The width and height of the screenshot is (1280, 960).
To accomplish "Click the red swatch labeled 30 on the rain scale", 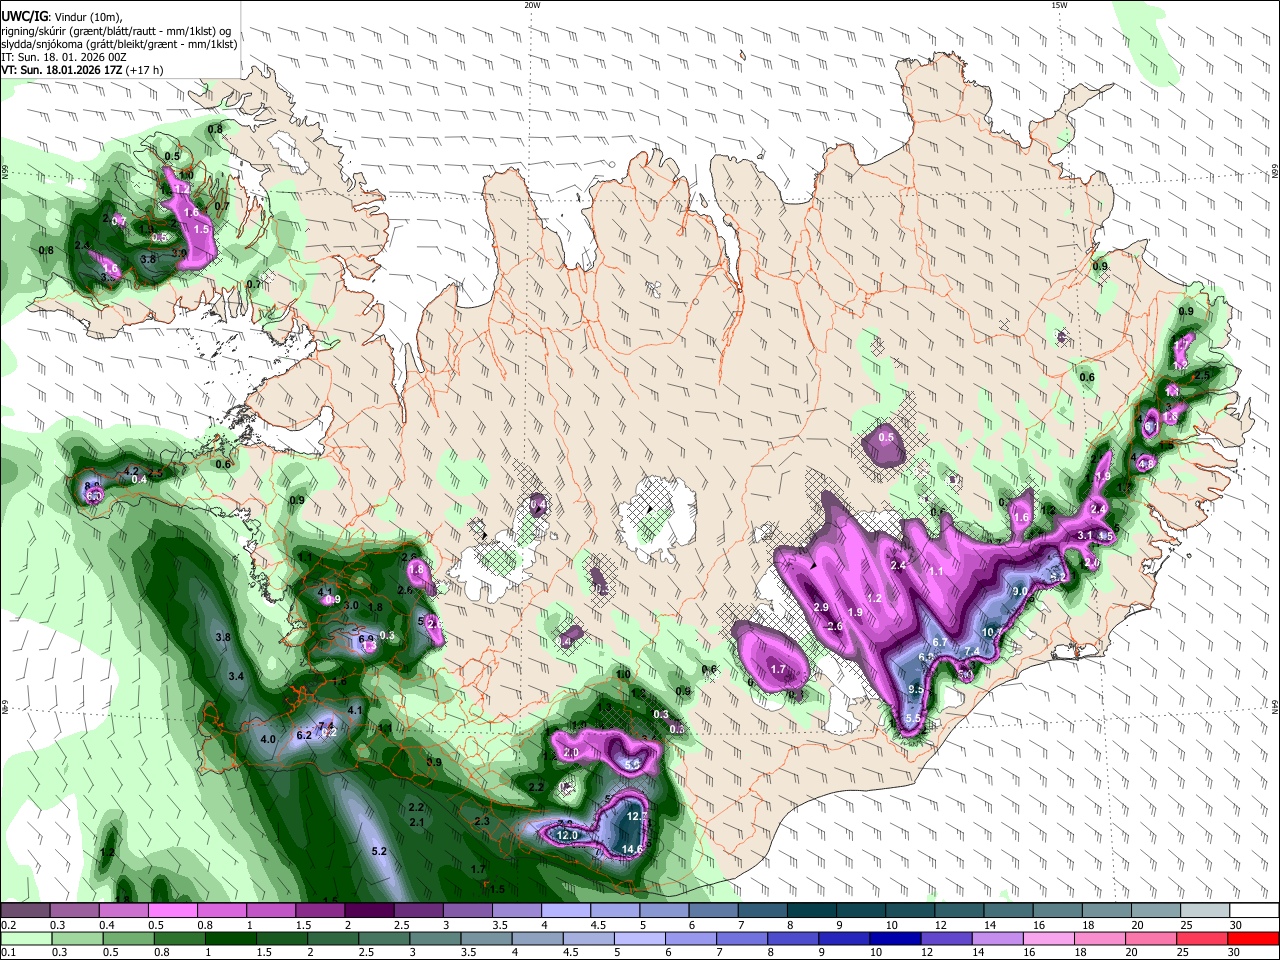I will pos(1254,939).
